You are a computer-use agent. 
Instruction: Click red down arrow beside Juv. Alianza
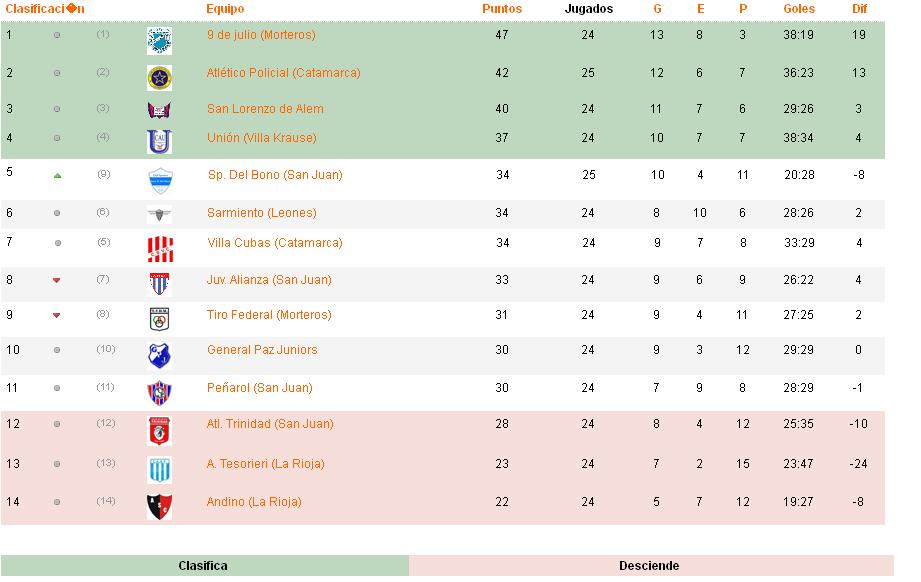click(57, 281)
